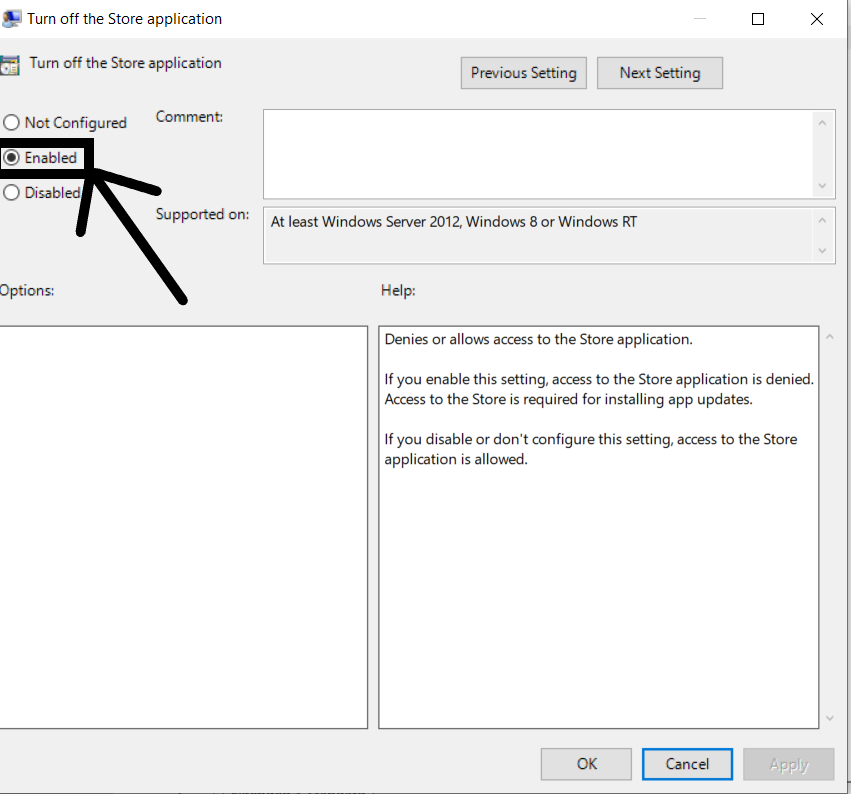
Task: Click the 'Options:' label
Action: point(27,290)
